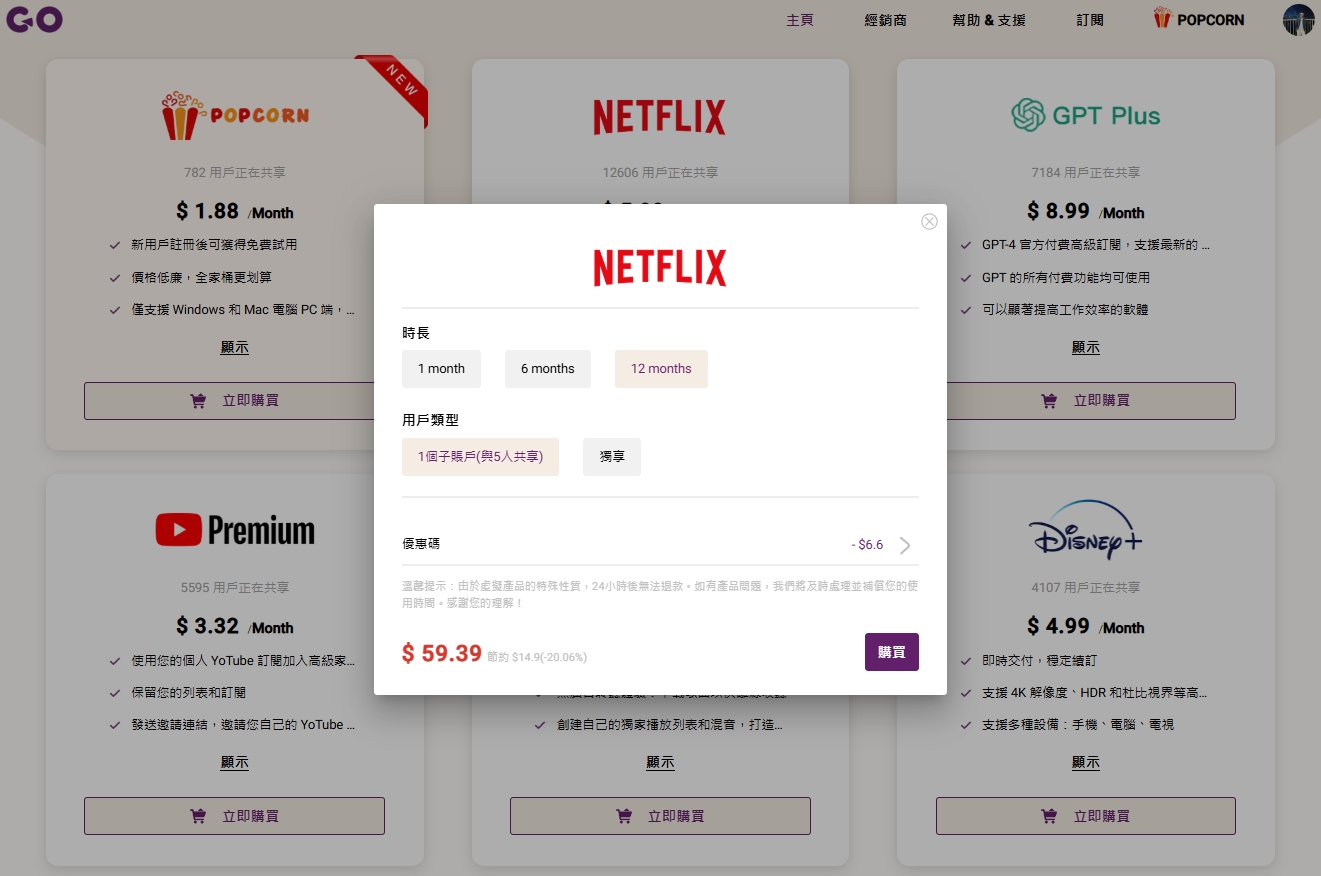Viewport: 1321px width, 876px height.
Task: Open the 經銷商 nav item
Action: (x=886, y=20)
